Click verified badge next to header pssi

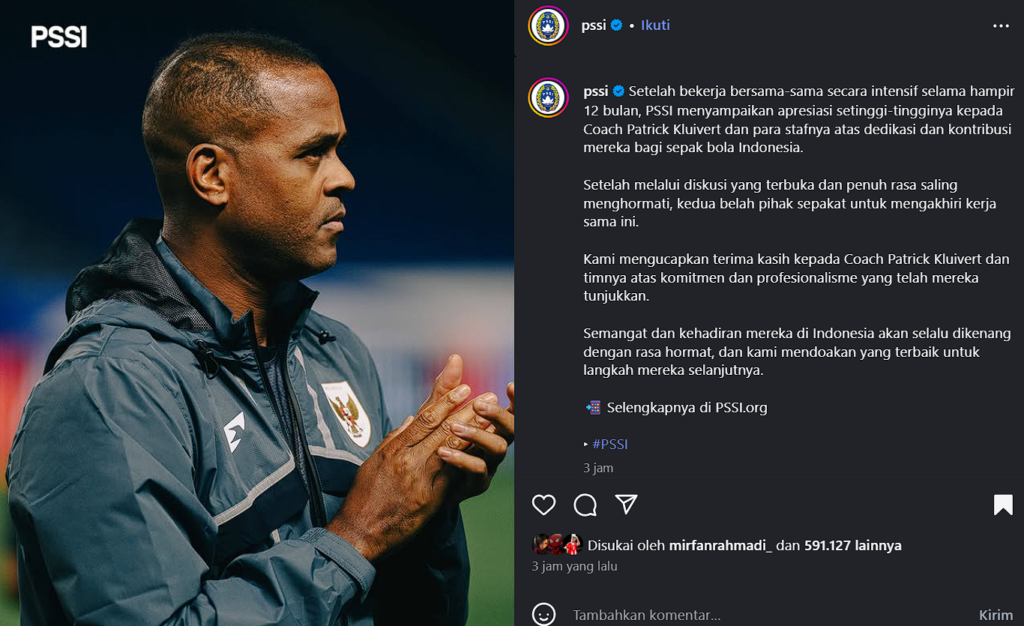pyautogui.click(x=616, y=25)
